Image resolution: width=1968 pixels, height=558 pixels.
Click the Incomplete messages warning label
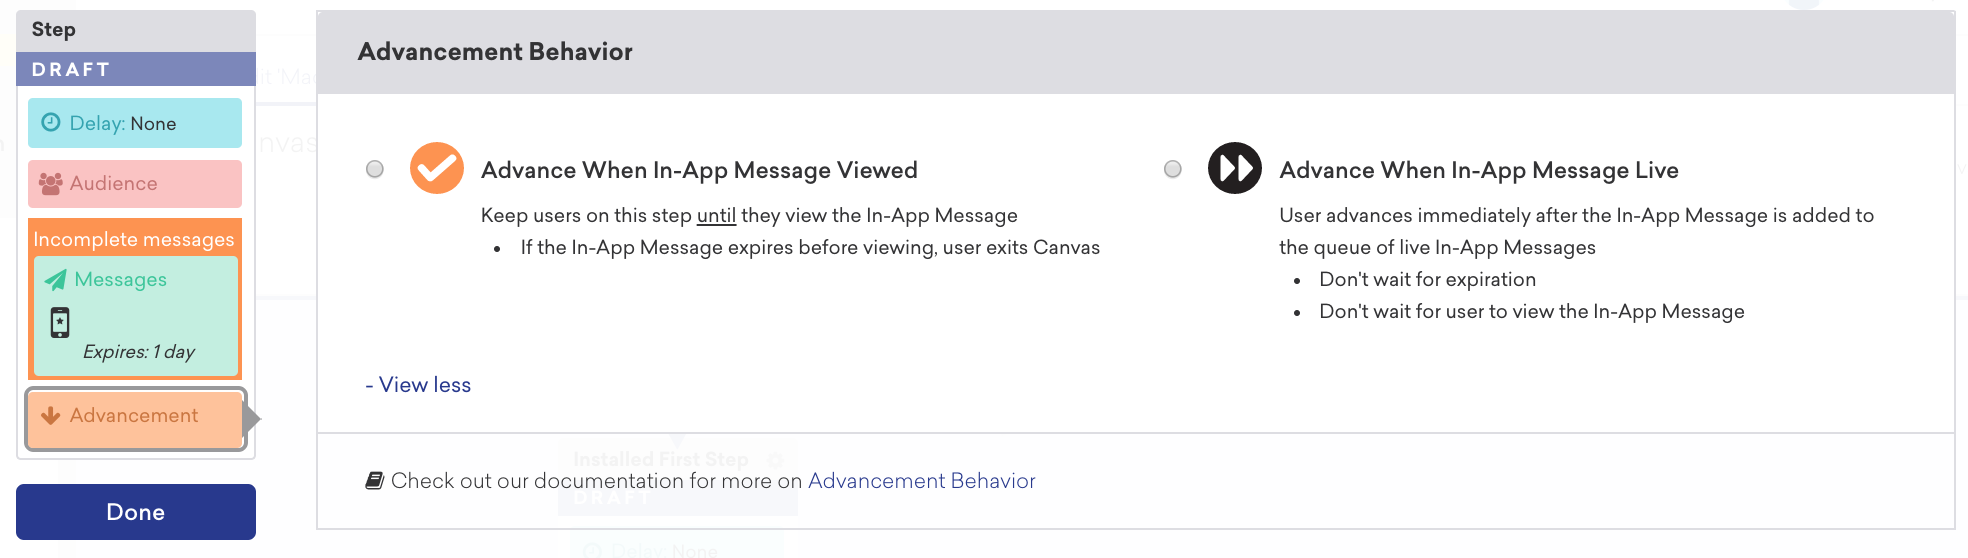pos(134,239)
